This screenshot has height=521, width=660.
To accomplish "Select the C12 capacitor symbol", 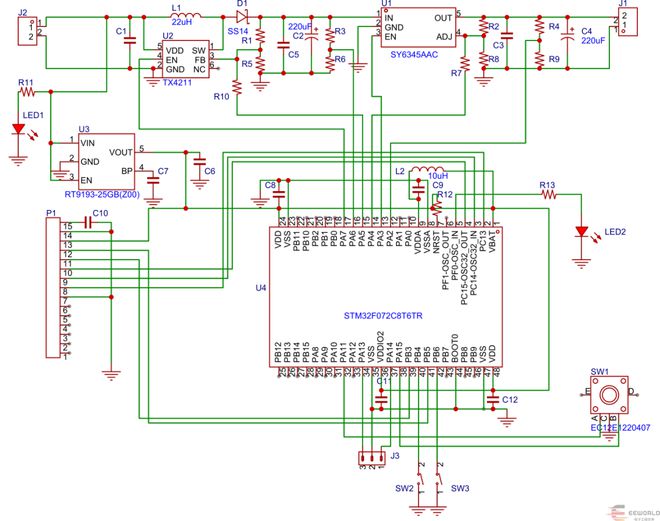I will point(493,399).
